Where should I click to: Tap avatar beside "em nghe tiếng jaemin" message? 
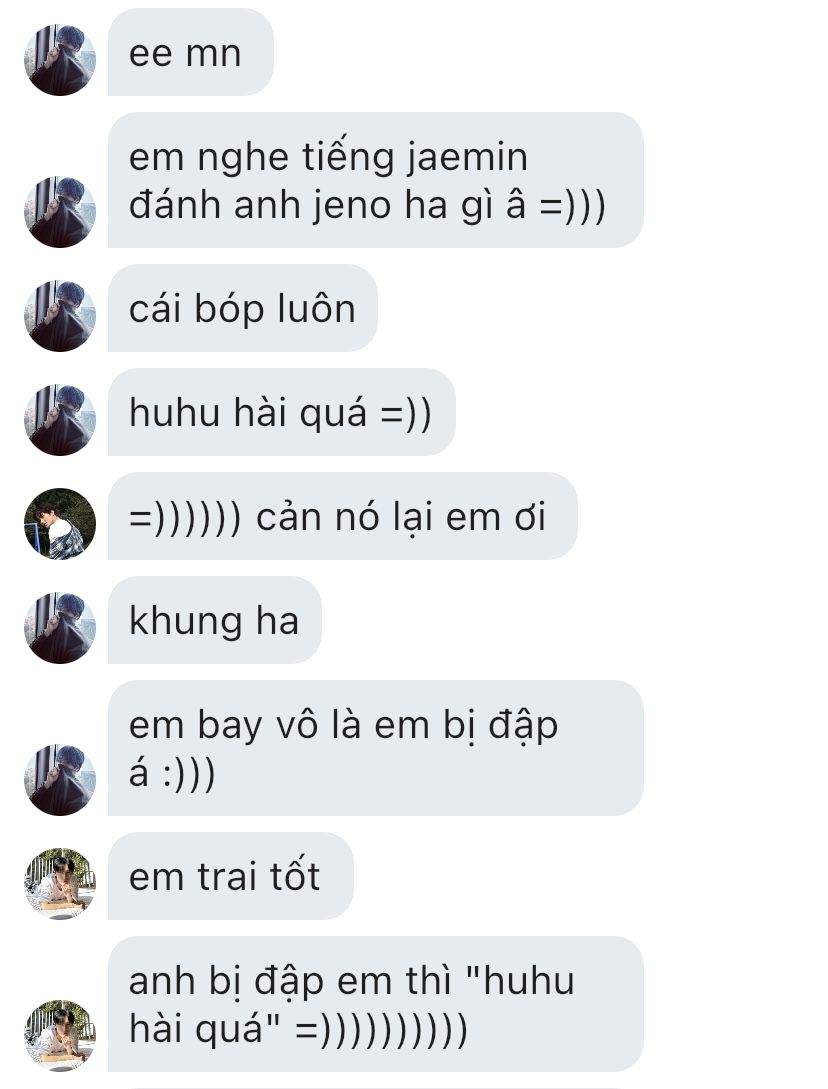60,212
